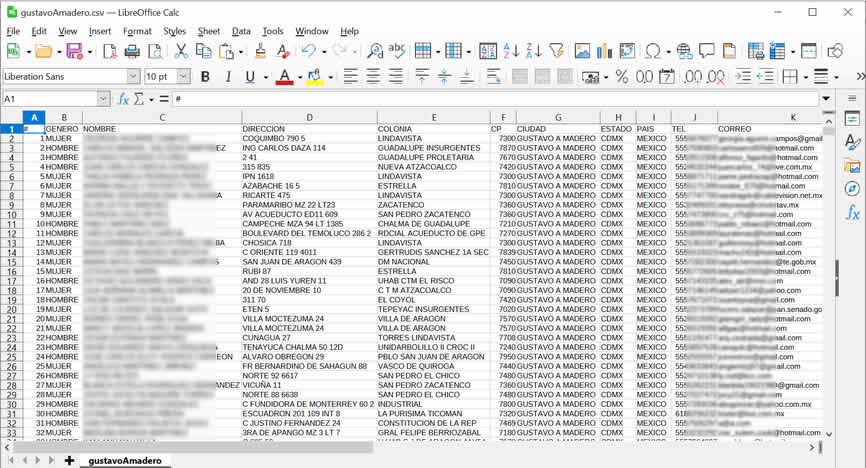Sort ascending A-Z icon
Screen dimensions: 866x468
point(511,51)
